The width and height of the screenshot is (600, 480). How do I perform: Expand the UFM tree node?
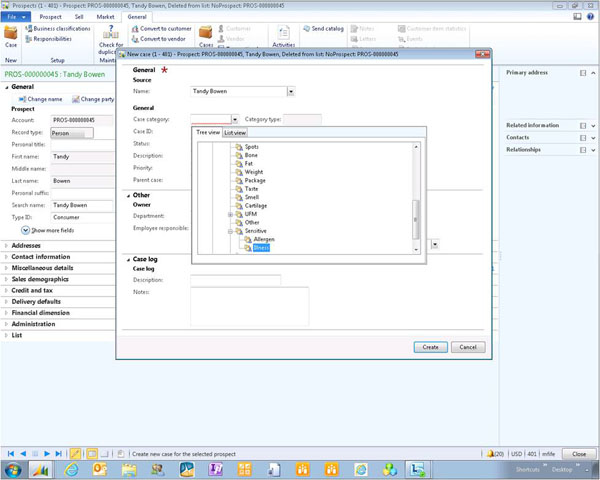pyautogui.click(x=230, y=214)
